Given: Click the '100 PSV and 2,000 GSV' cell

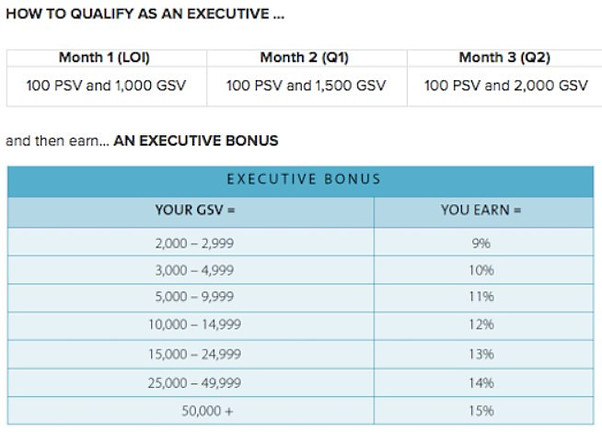Looking at the screenshot, I should [x=504, y=86].
